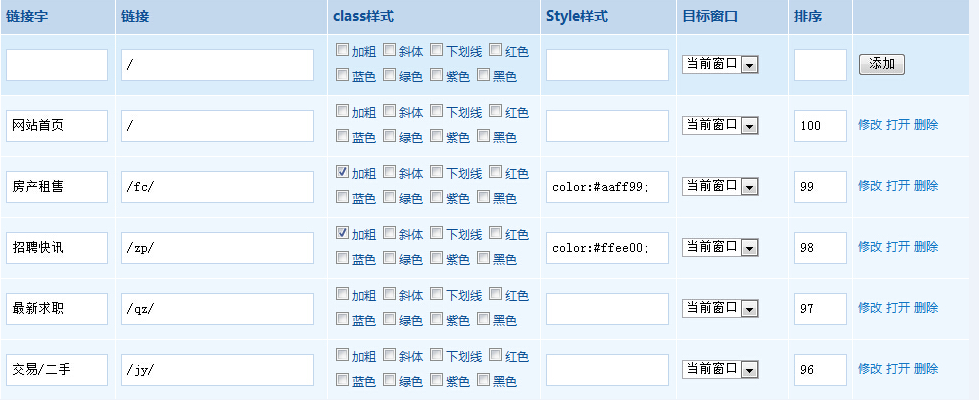Check 加粗 checkbox in the 网站首页 row
The height and width of the screenshot is (400, 979).
[x=343, y=111]
